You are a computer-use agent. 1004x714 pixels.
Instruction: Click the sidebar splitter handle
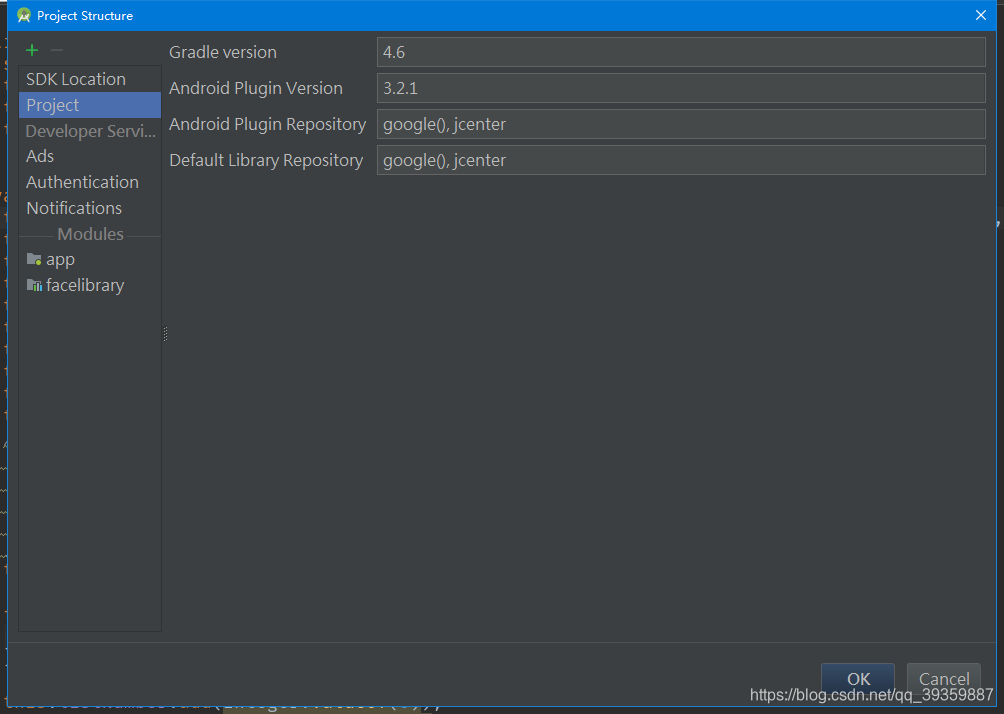point(165,334)
